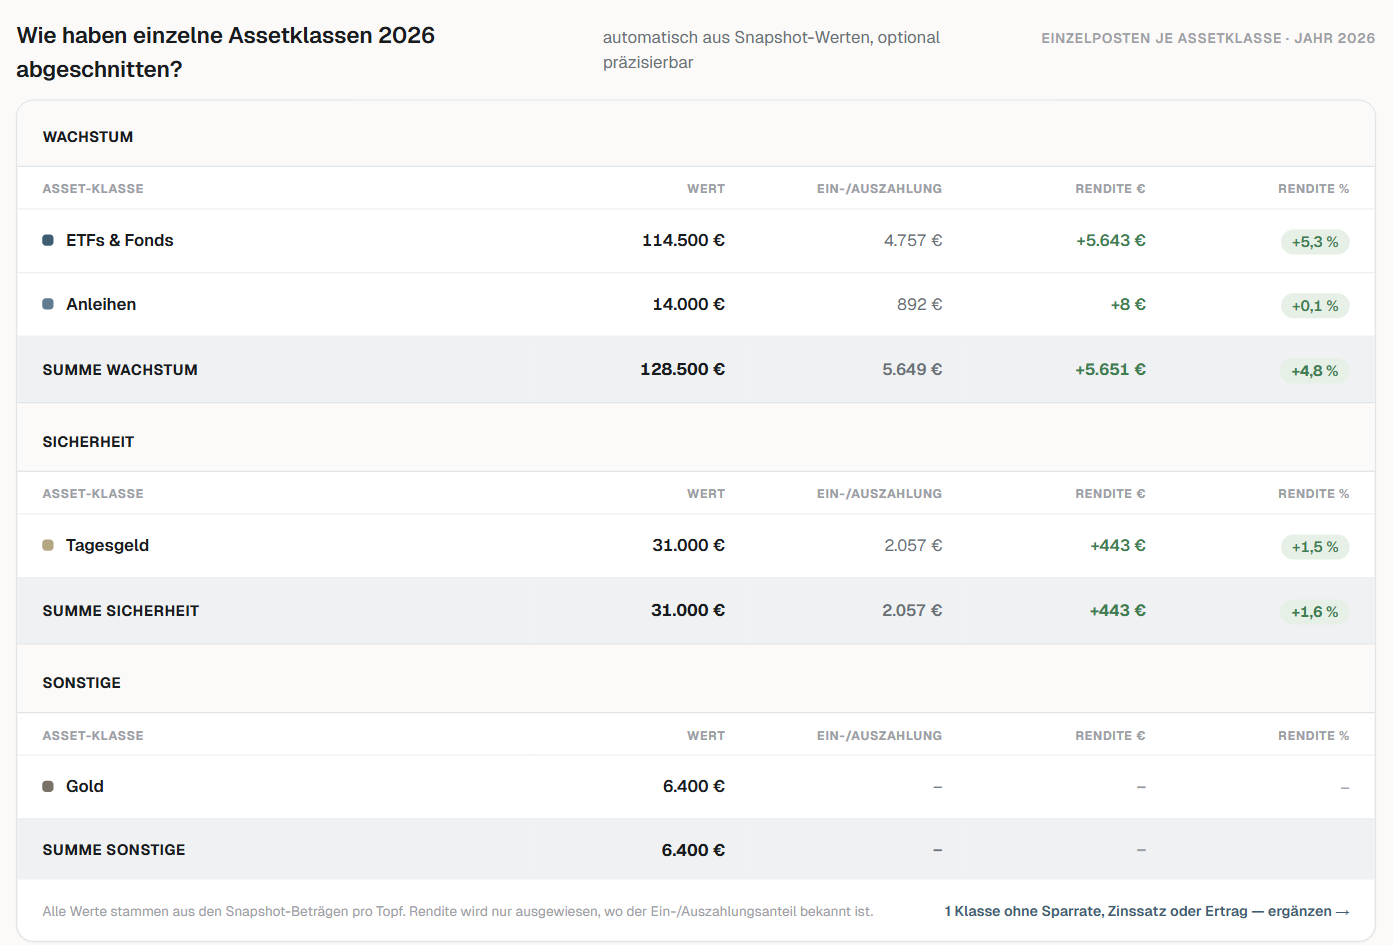Screen dimensions: 1393x945
Task: Click the 14.000 € value cell
Action: click(688, 304)
